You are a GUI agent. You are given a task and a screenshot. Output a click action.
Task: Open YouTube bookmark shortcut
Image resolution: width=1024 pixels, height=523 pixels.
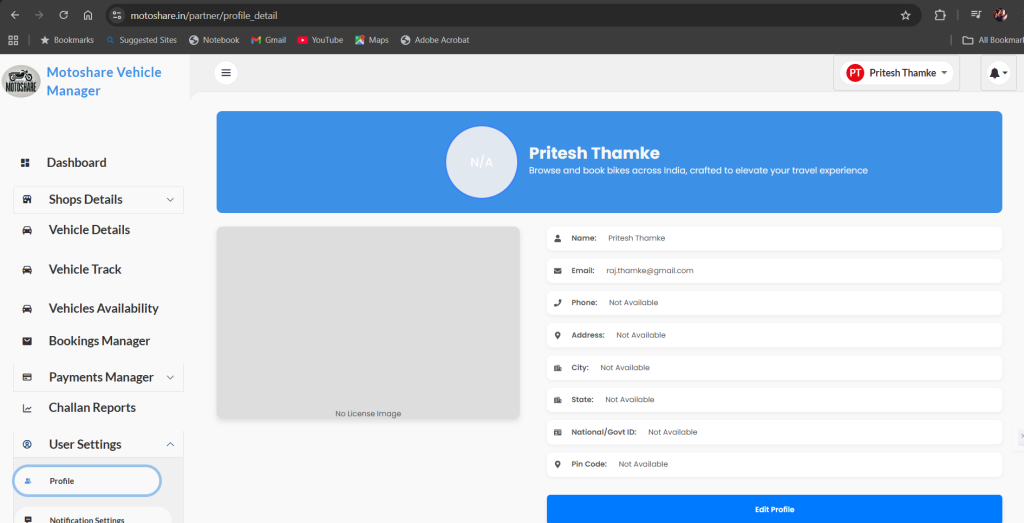click(320, 40)
